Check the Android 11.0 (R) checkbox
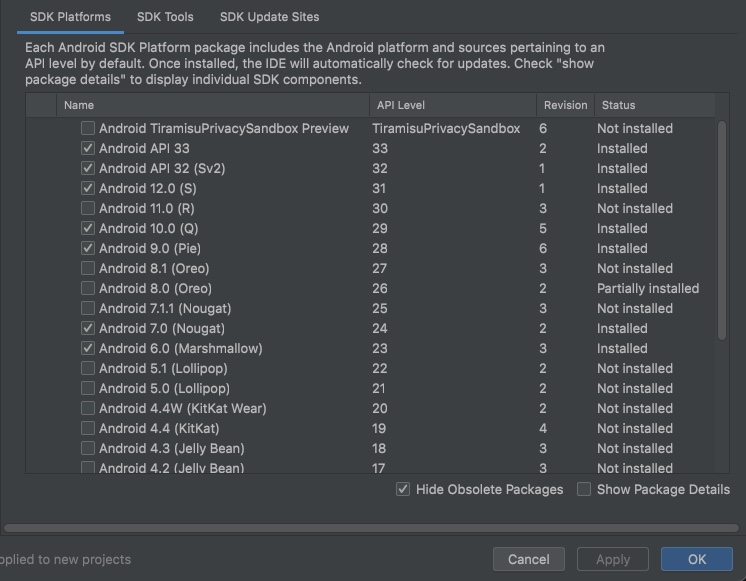Image resolution: width=746 pixels, height=581 pixels. point(88,209)
